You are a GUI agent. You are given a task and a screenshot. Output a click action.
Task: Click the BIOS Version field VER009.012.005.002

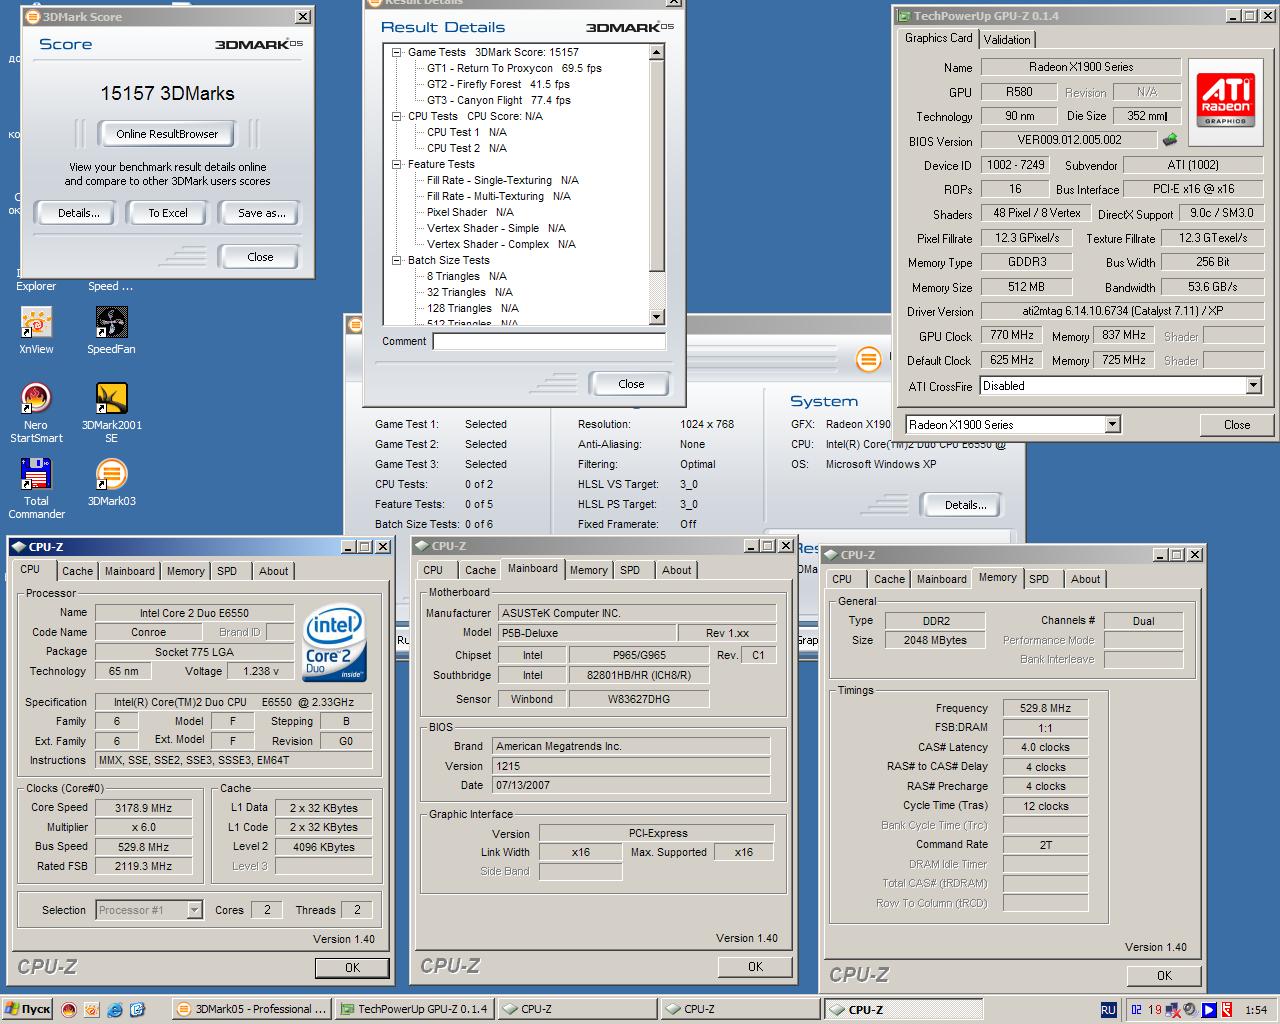[1069, 140]
